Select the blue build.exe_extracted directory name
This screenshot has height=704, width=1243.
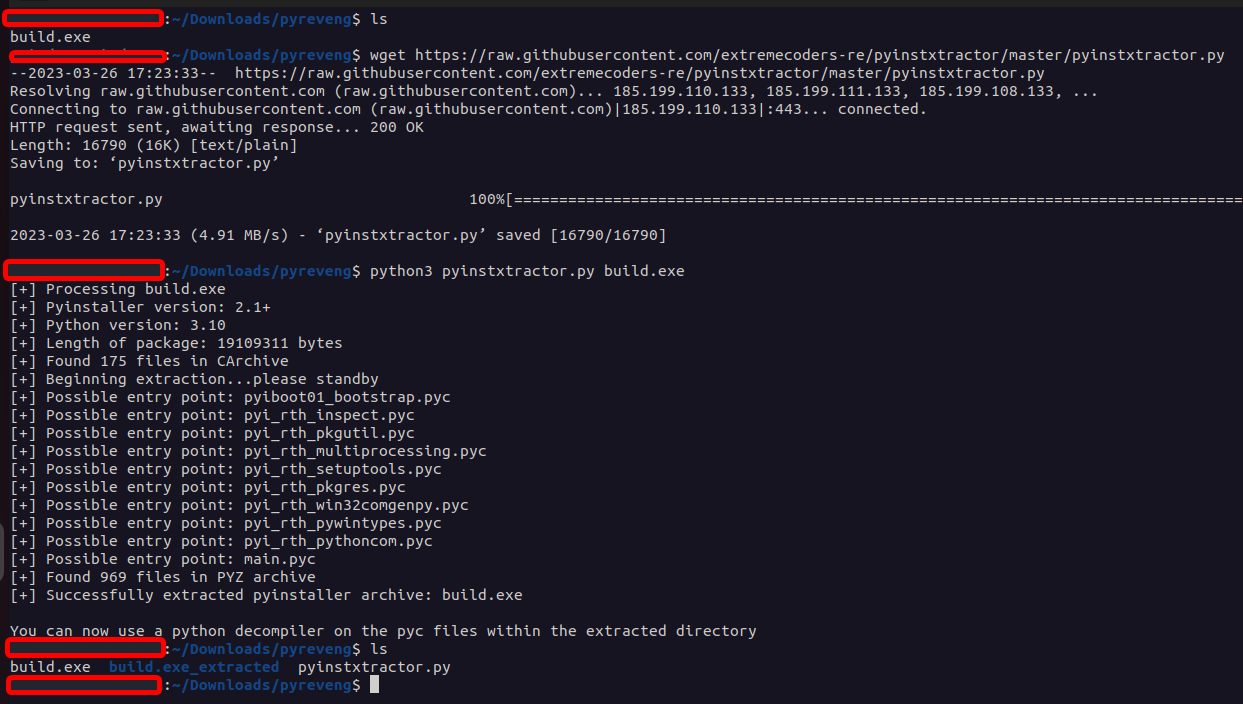tap(194, 667)
